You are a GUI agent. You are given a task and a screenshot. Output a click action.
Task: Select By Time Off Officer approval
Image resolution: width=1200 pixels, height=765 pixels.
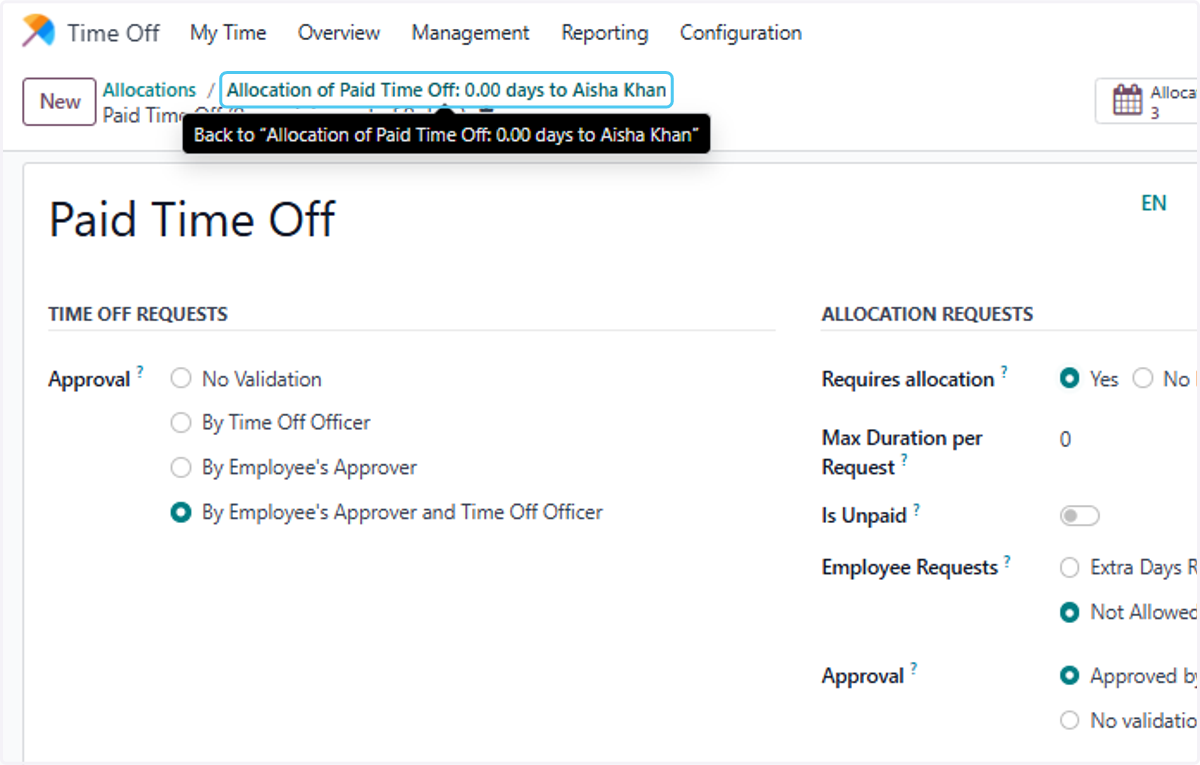[x=181, y=423]
